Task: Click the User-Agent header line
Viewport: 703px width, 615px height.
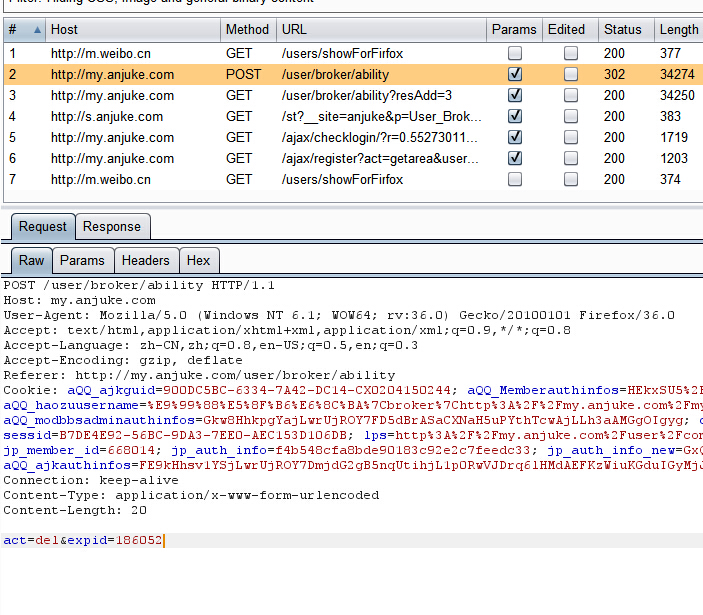Action: [x=339, y=315]
